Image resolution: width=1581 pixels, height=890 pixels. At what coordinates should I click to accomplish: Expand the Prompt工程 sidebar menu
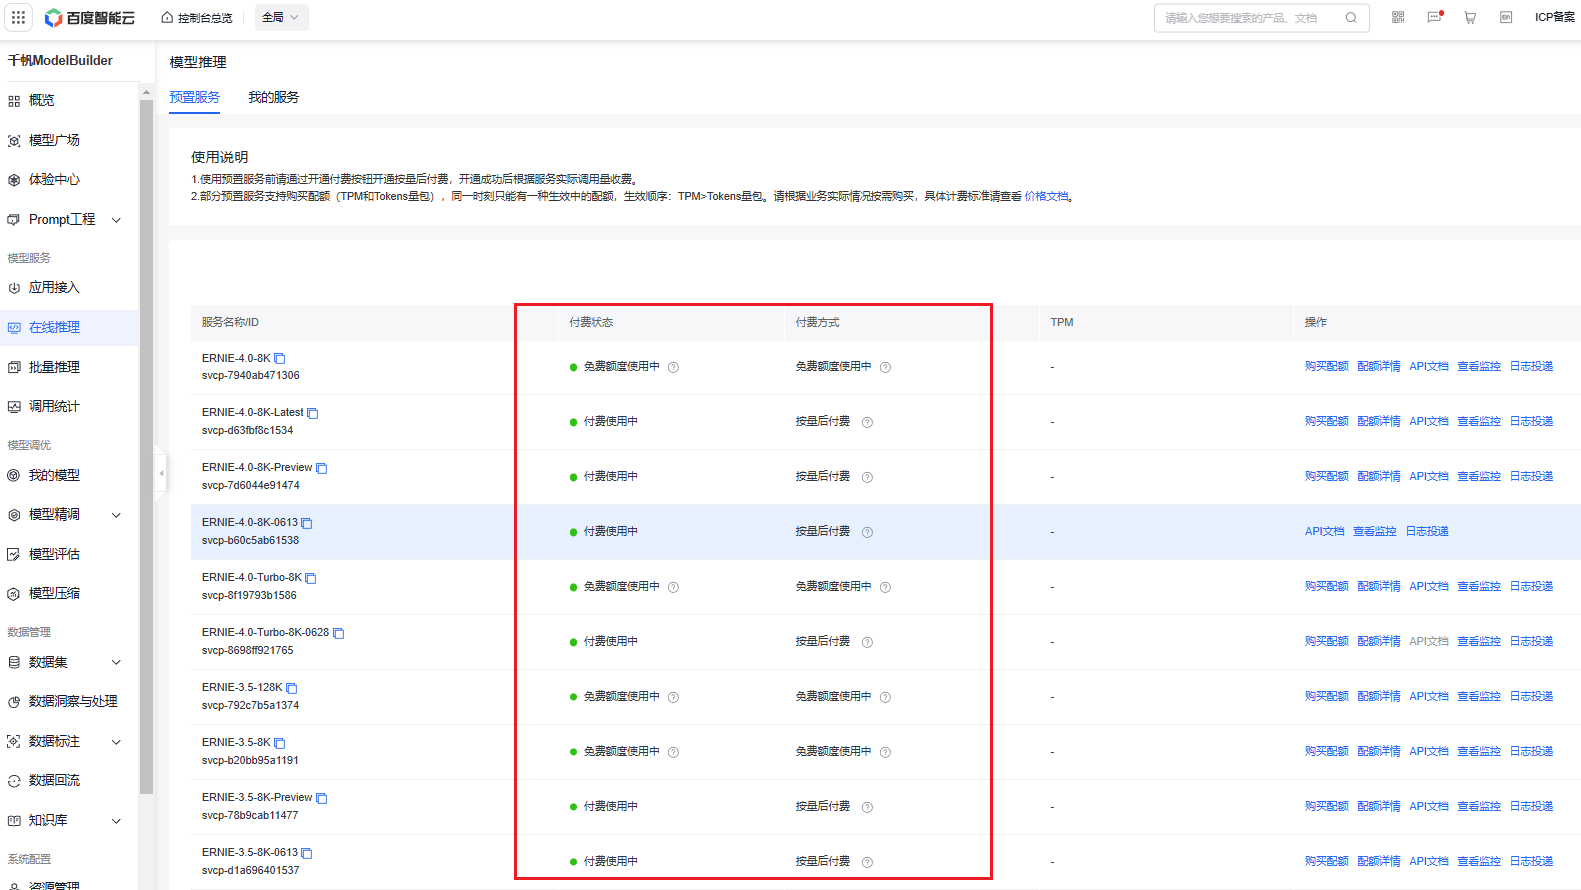click(116, 220)
